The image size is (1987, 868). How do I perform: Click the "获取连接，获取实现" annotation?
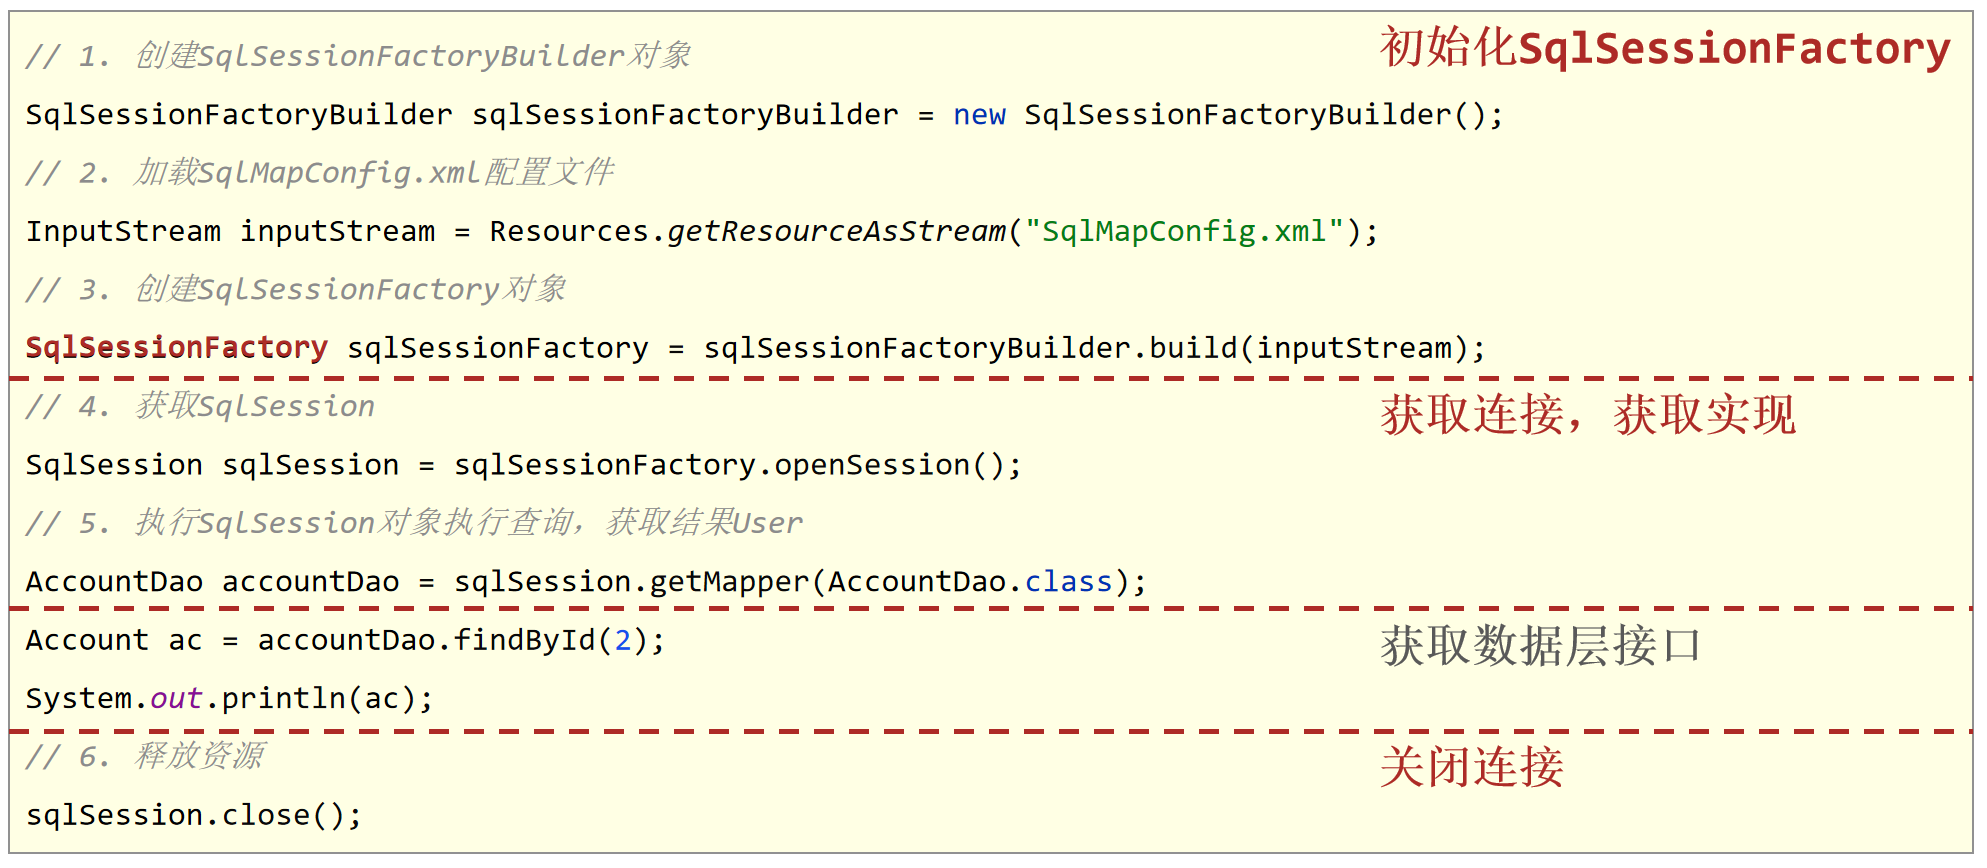(x=1587, y=415)
